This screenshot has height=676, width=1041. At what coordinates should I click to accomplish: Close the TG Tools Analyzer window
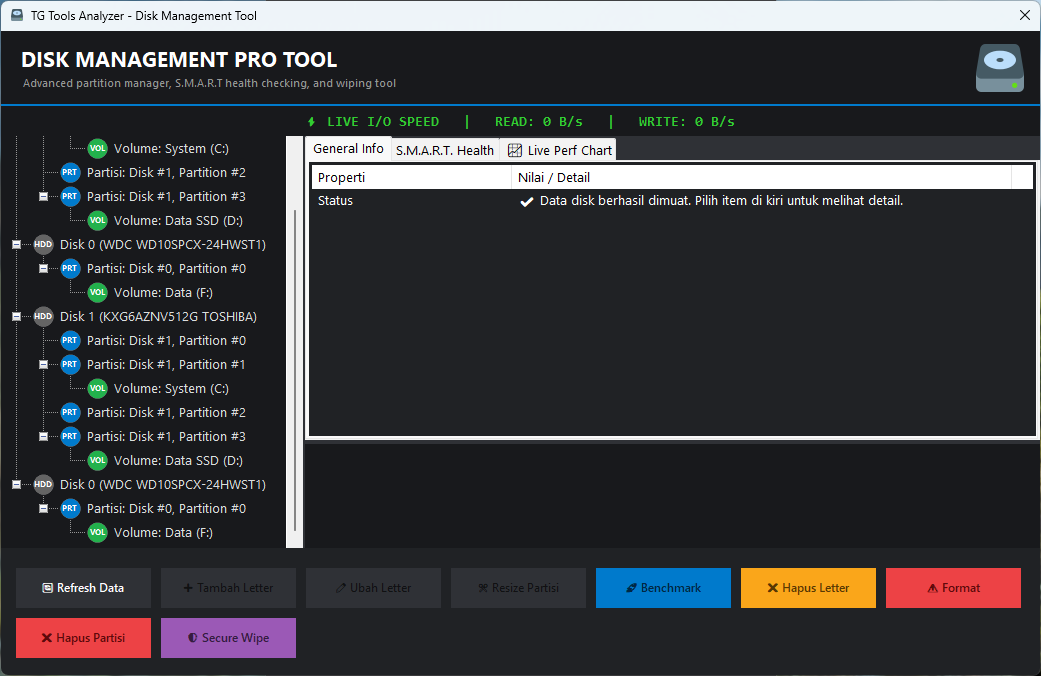(1024, 15)
